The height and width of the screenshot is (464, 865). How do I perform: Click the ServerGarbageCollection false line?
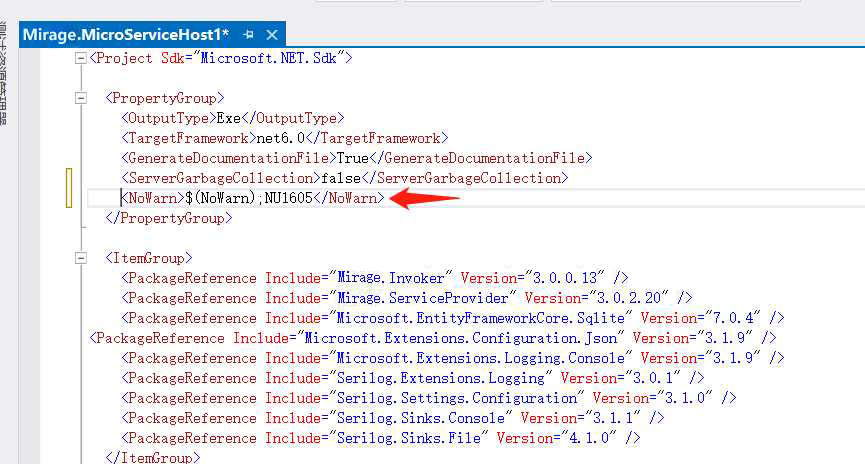click(345, 178)
